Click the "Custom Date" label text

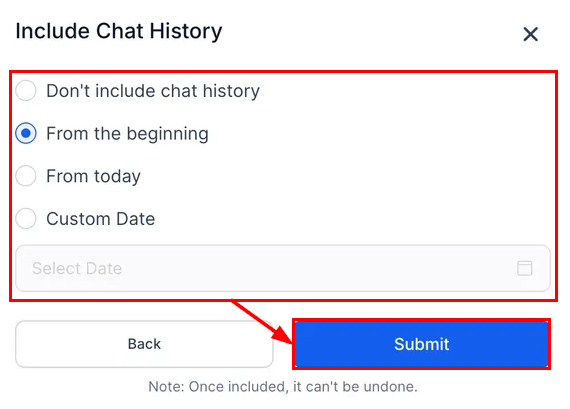point(101,219)
